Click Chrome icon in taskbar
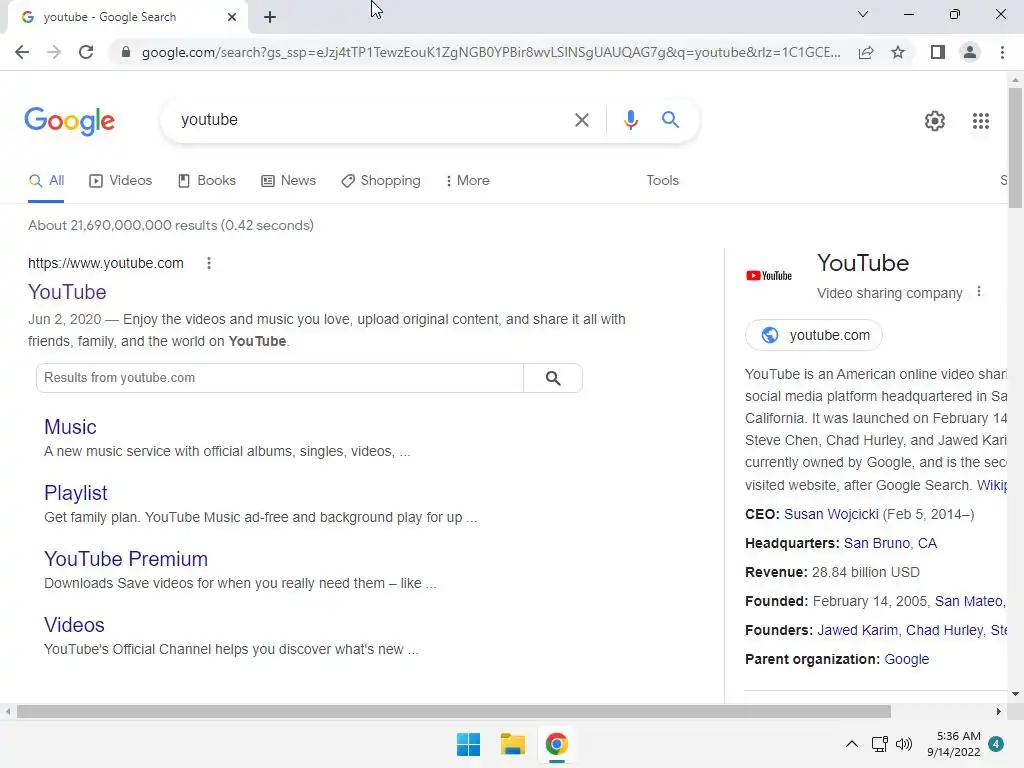 point(556,744)
